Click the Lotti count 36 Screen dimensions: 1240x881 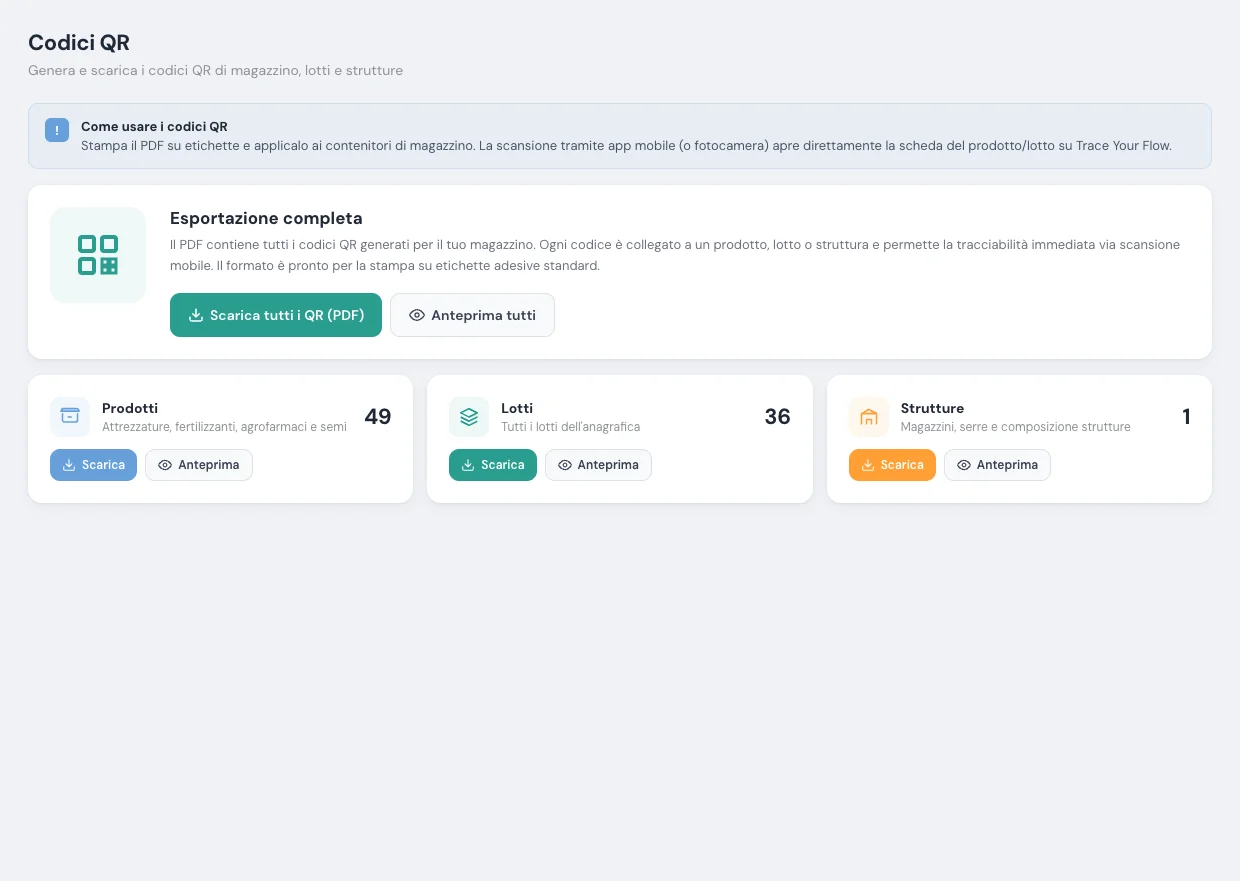point(777,417)
